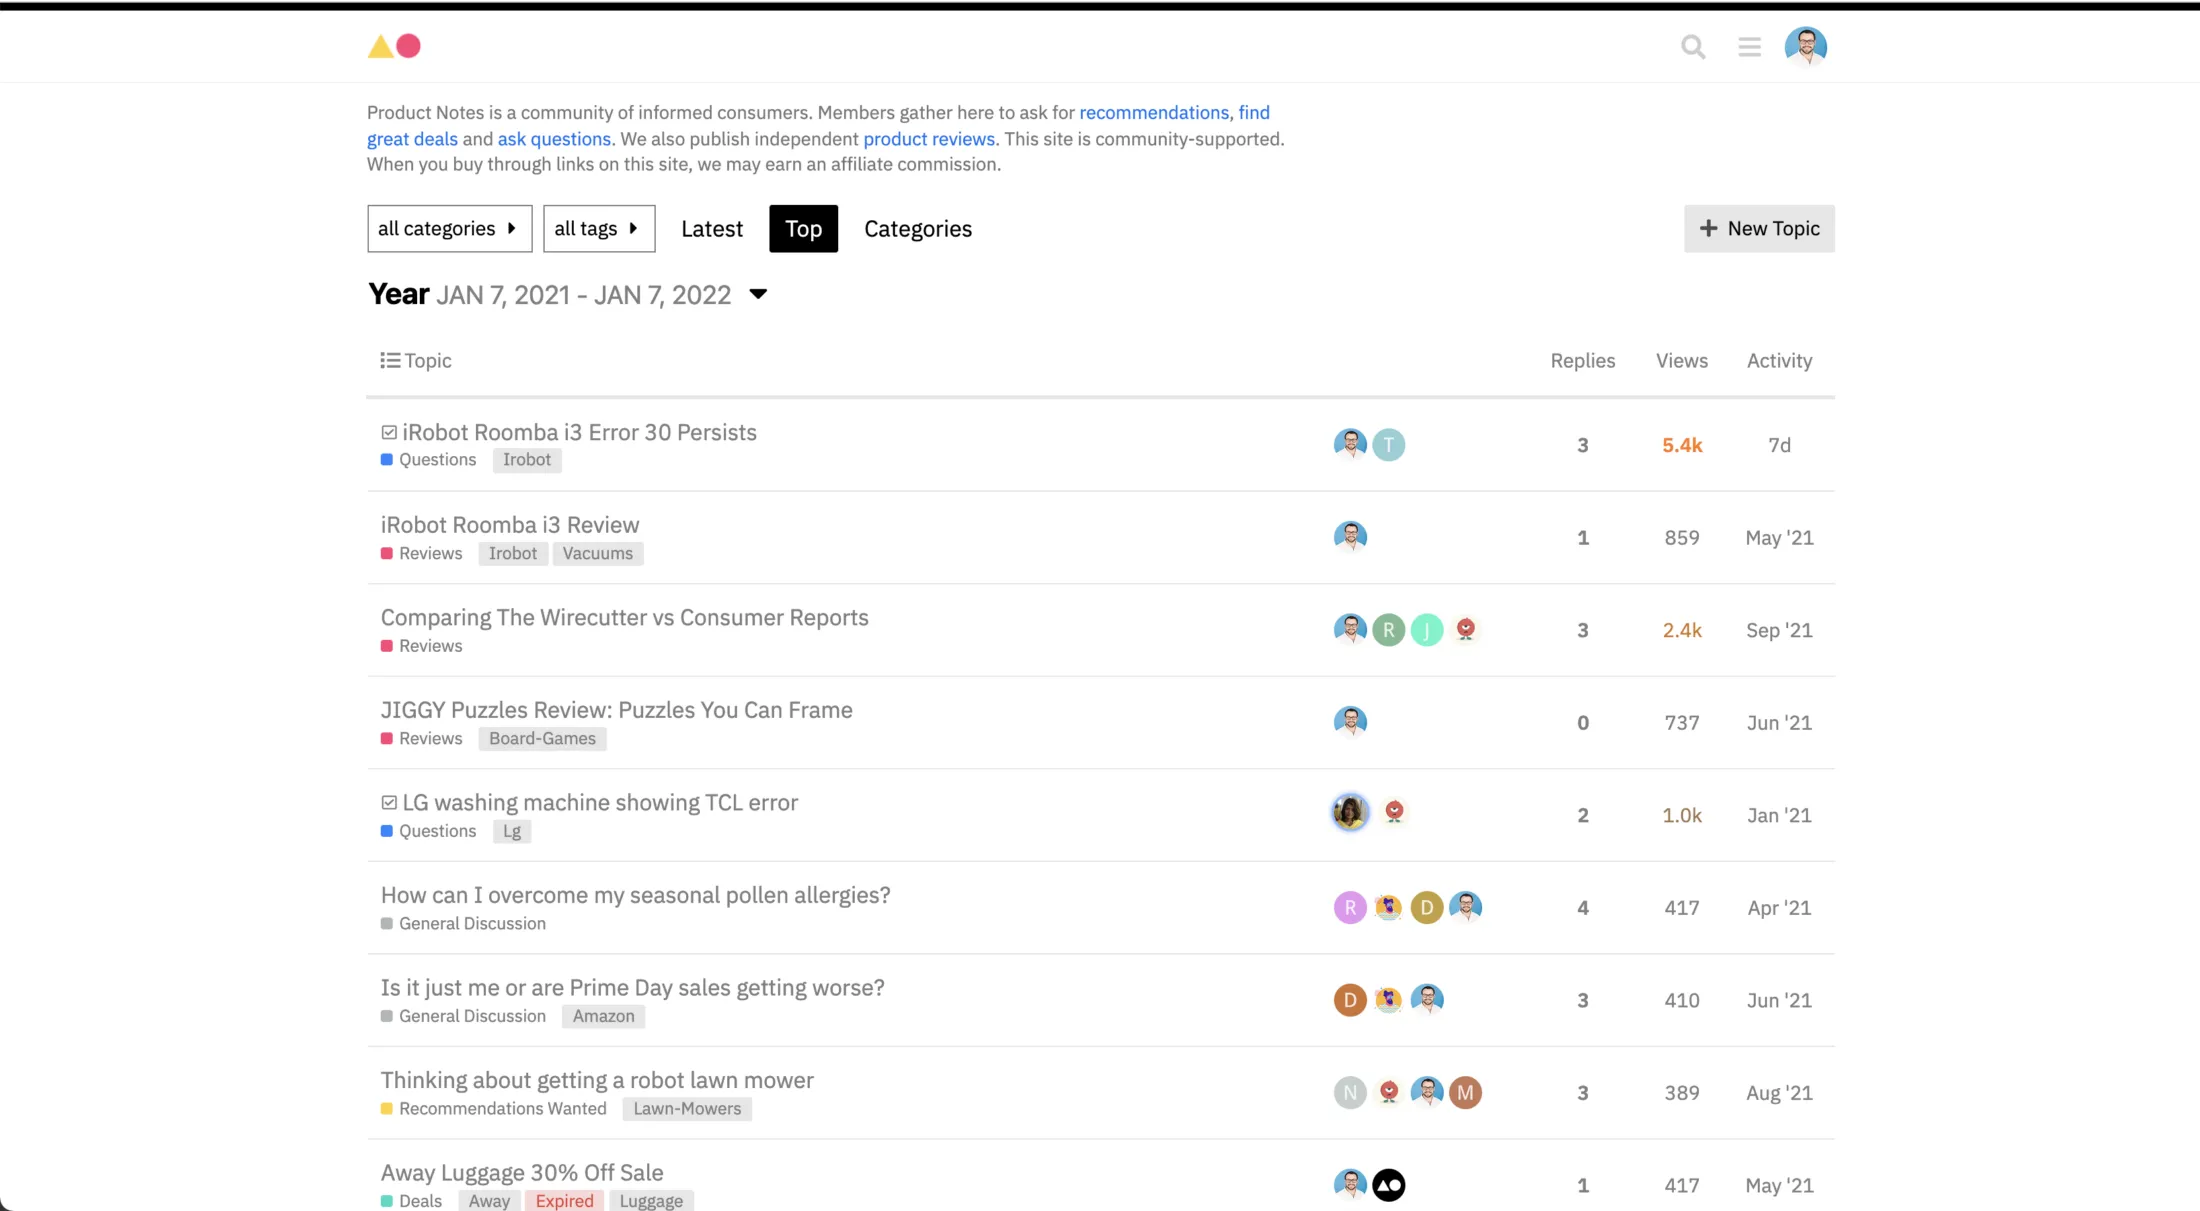This screenshot has width=2200, height=1211.
Task: Toggle bulk select list icon beside Topic
Action: pos(390,360)
